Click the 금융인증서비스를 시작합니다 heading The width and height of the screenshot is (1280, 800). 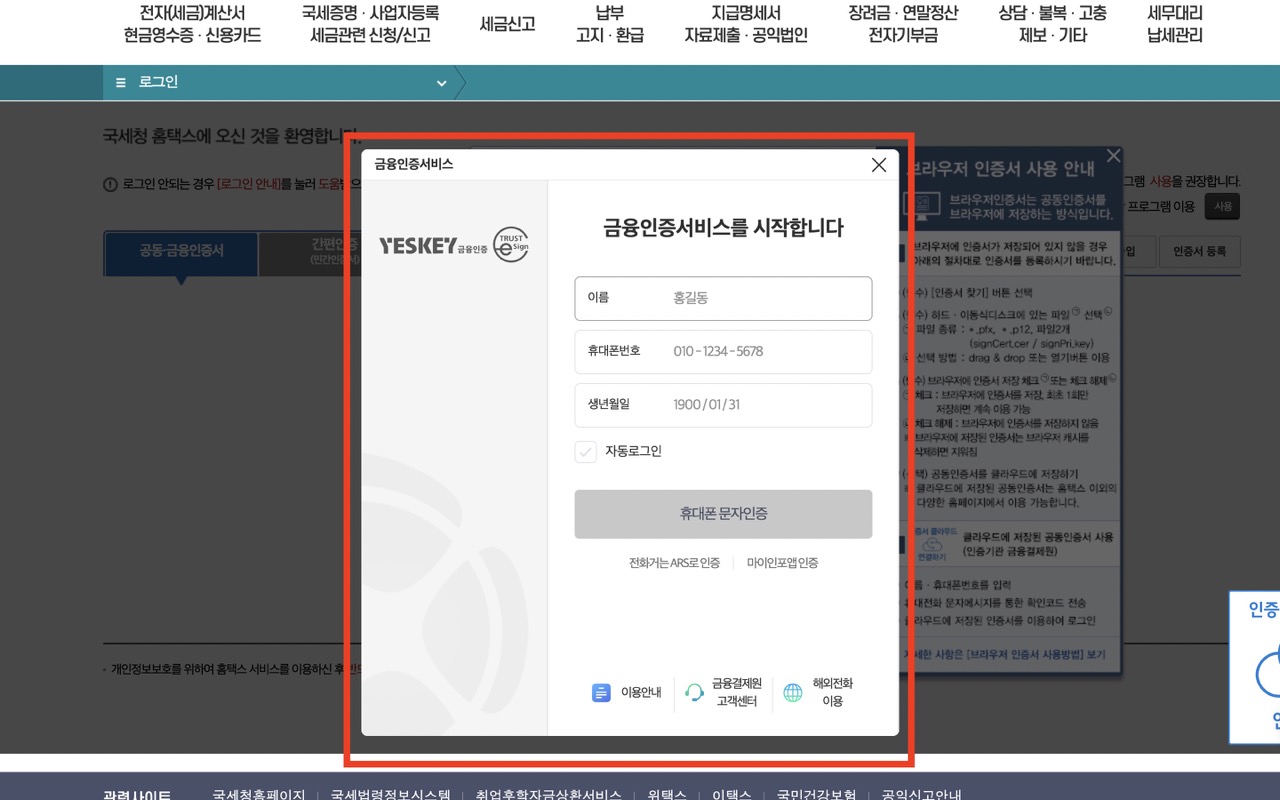(x=723, y=228)
